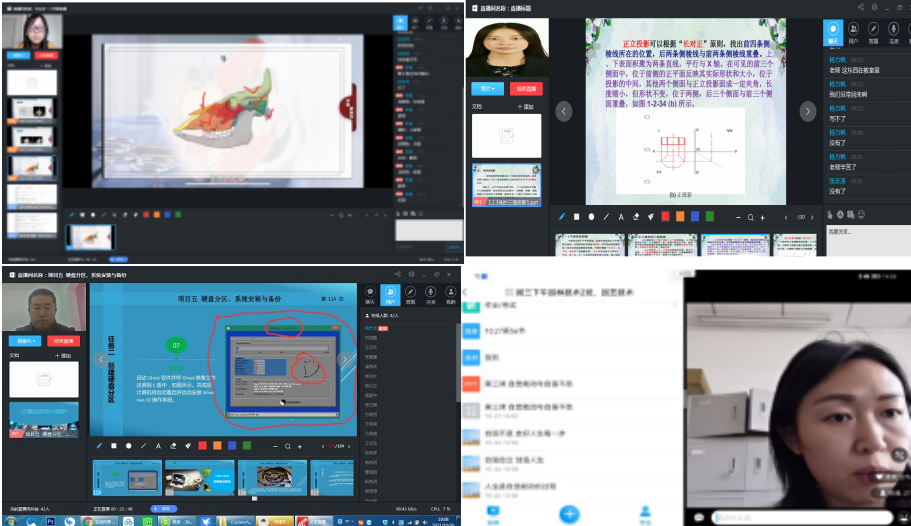Screen dimensions: 911x526
Task: Open blue dropdown under the glasses-wearing teacher's video
Action: (x=20, y=56)
